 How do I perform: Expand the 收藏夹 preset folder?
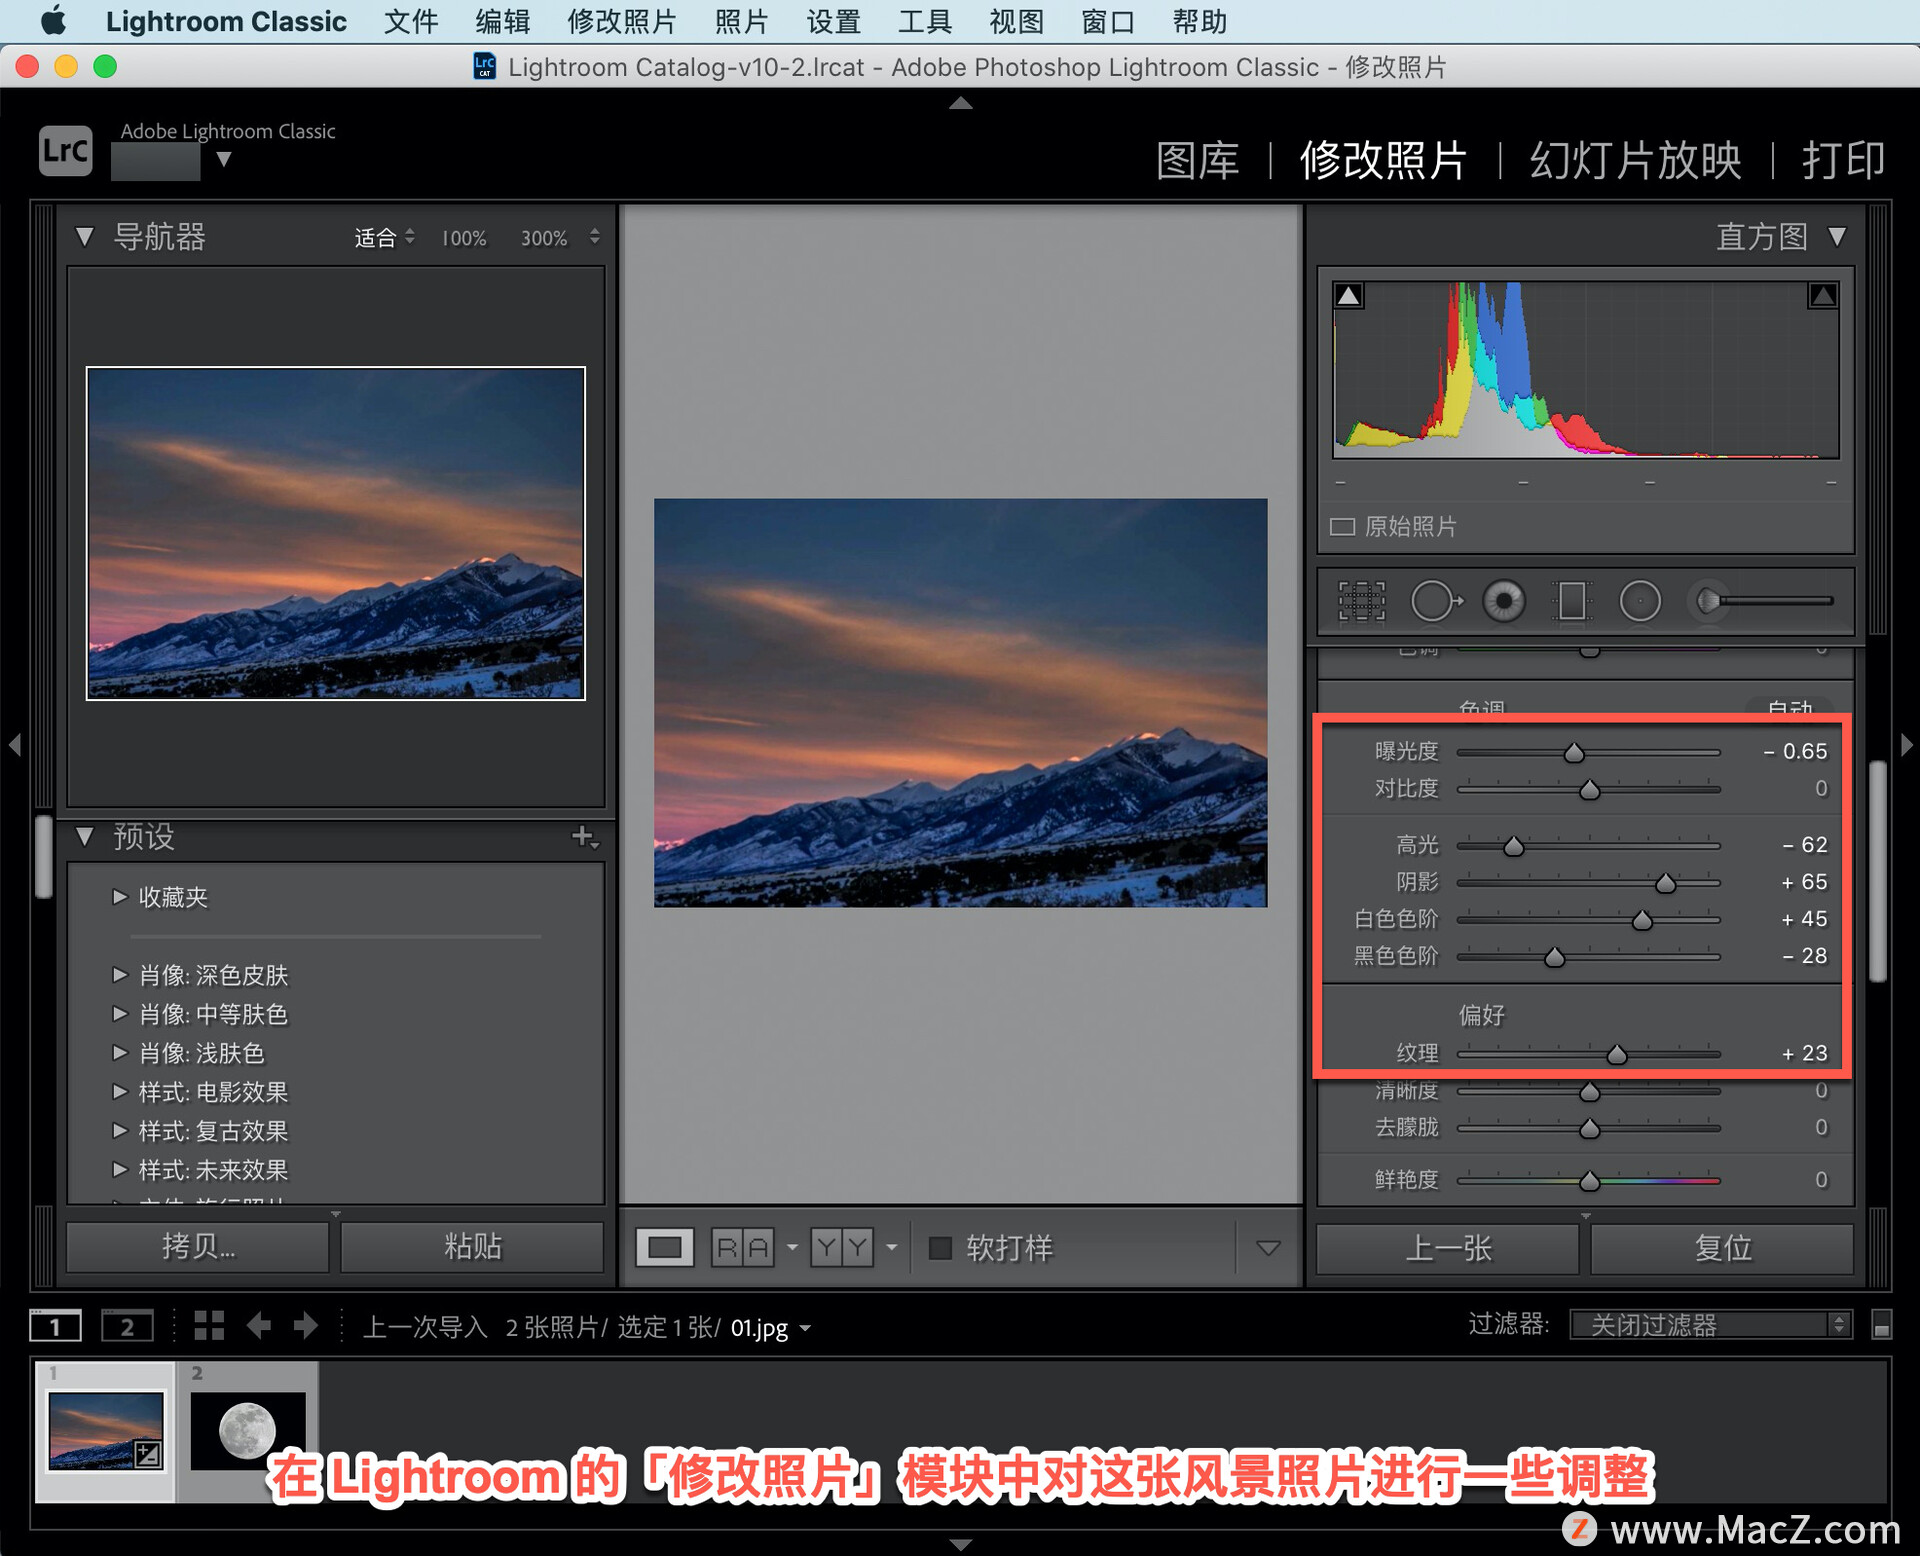[x=120, y=897]
